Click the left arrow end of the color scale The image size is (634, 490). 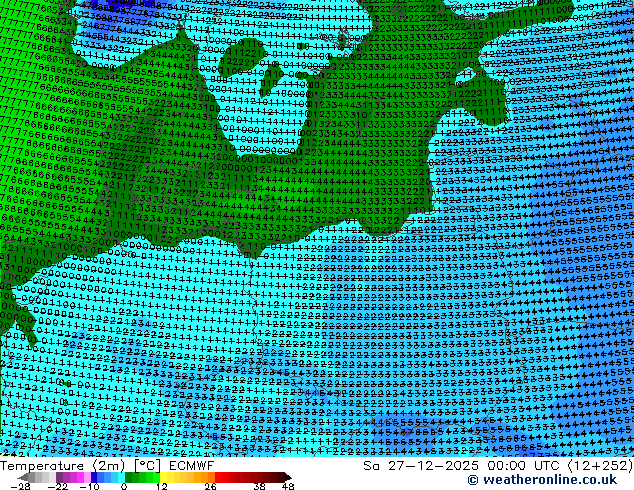tap(23, 477)
